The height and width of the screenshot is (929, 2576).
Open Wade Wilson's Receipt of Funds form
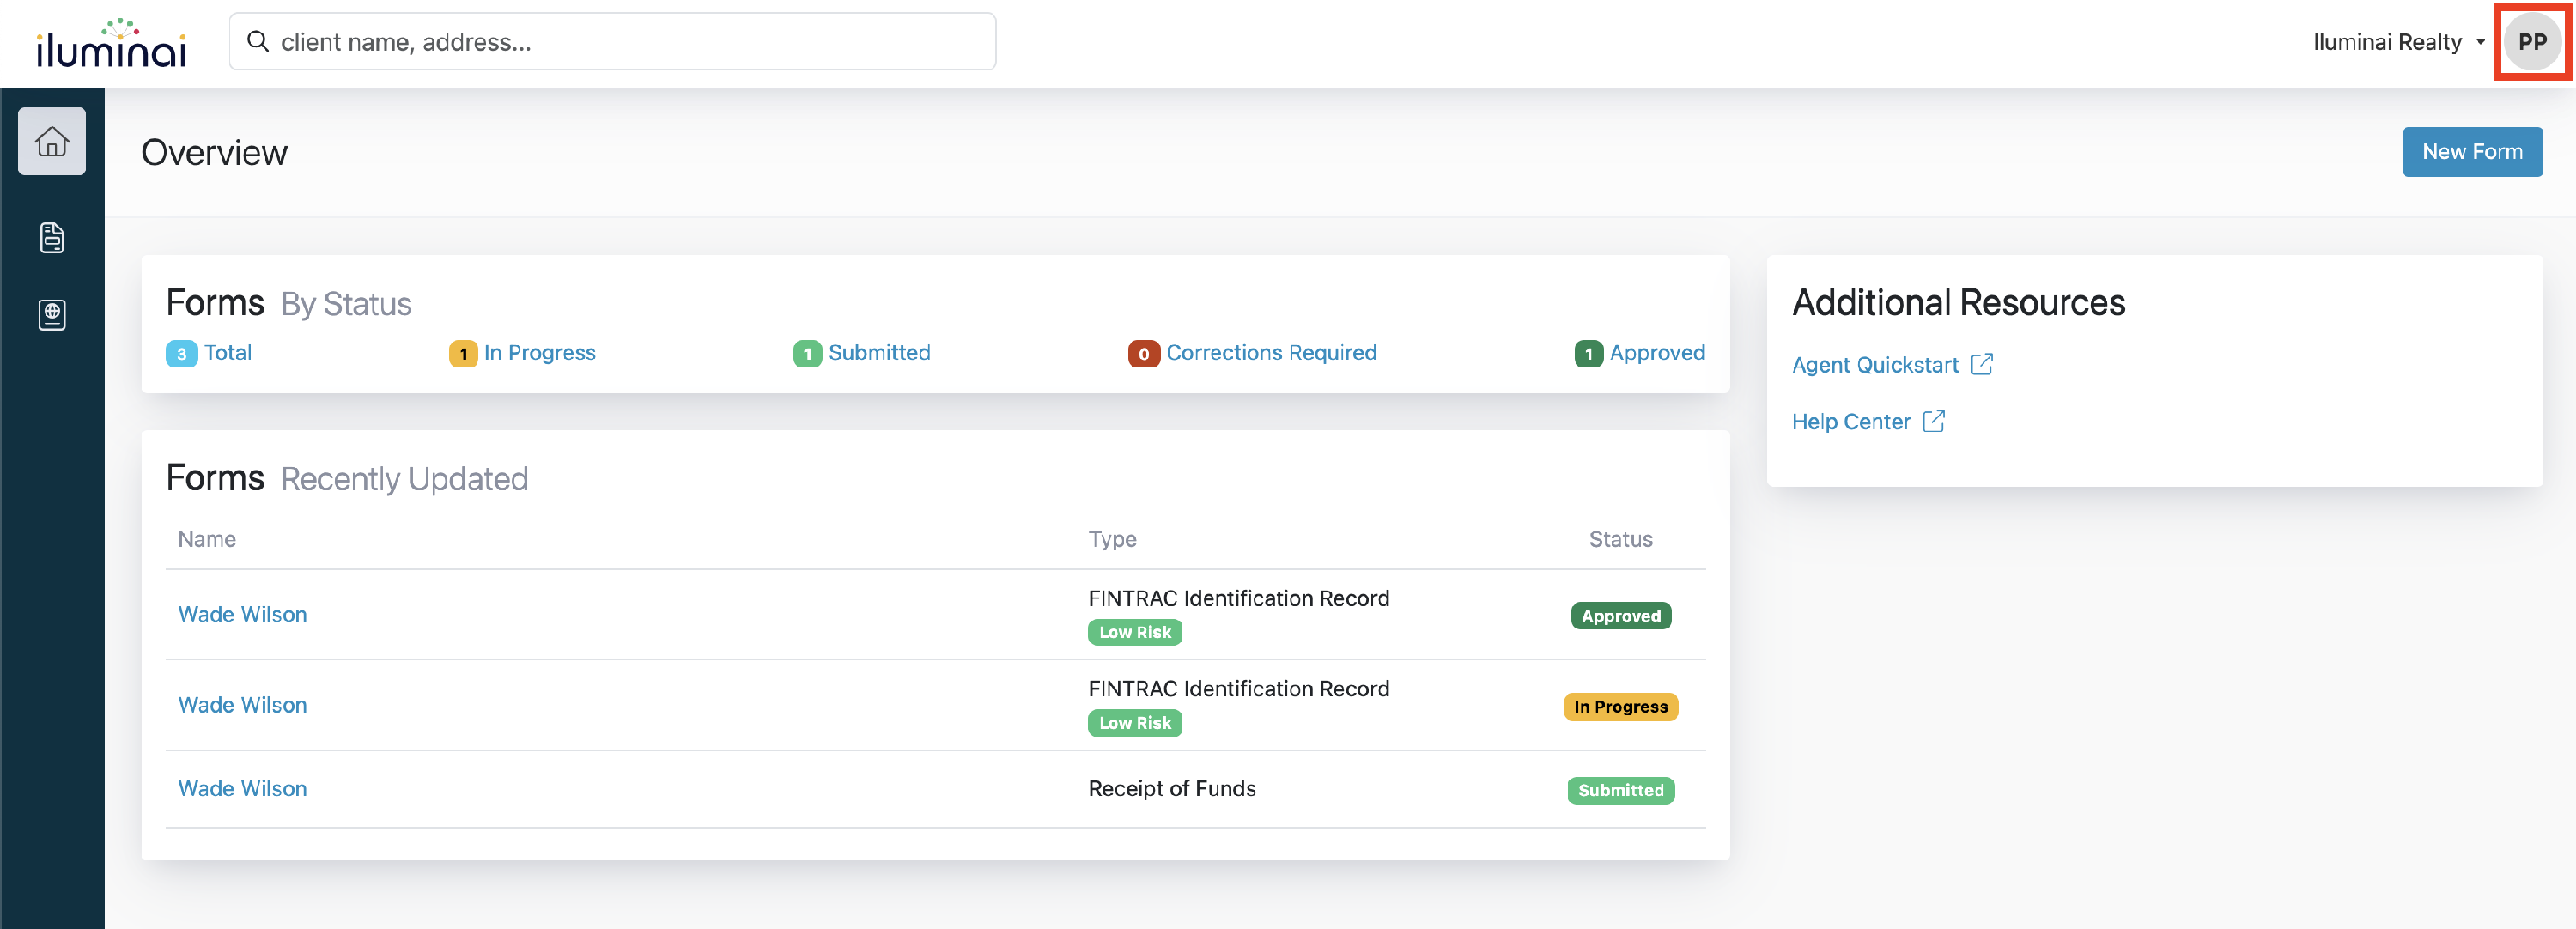coord(242,788)
